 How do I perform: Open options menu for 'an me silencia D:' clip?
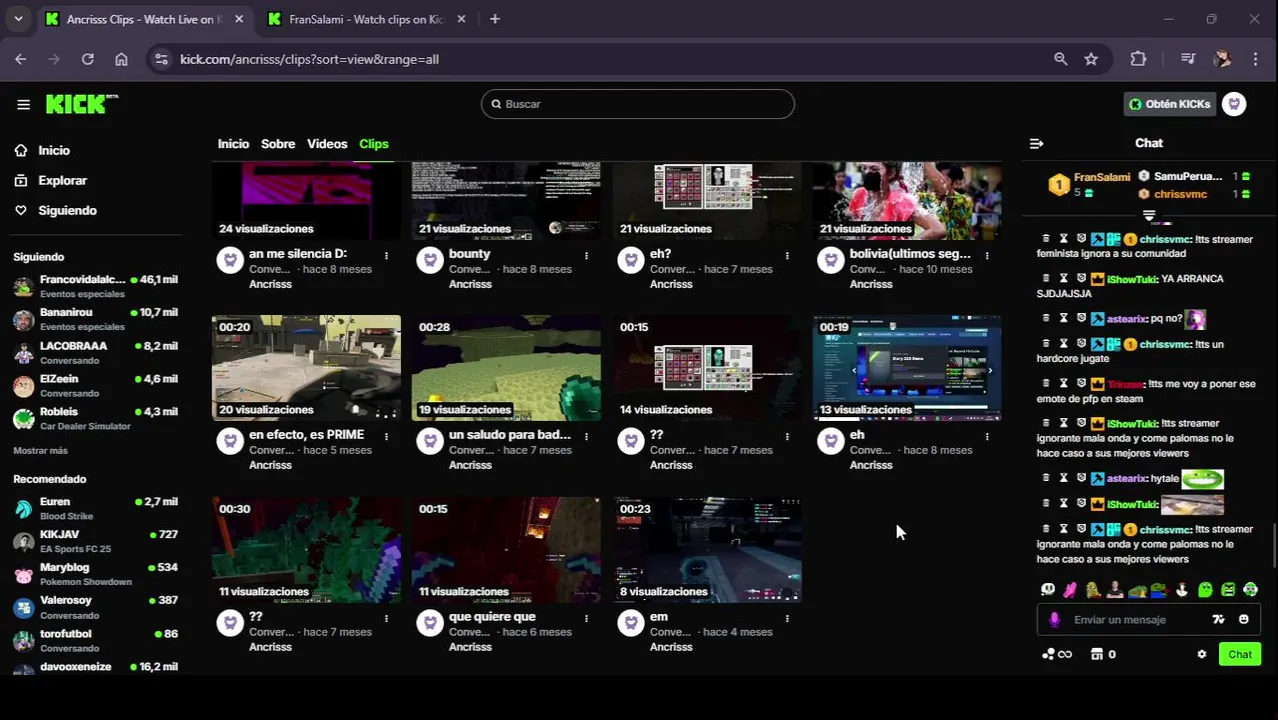pyautogui.click(x=386, y=256)
